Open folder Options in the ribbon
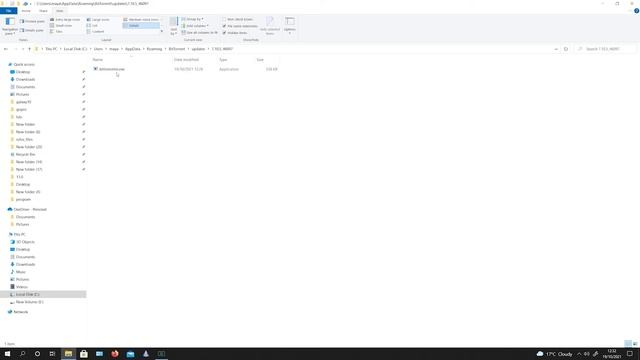This screenshot has width=640, height=360. pyautogui.click(x=290, y=26)
